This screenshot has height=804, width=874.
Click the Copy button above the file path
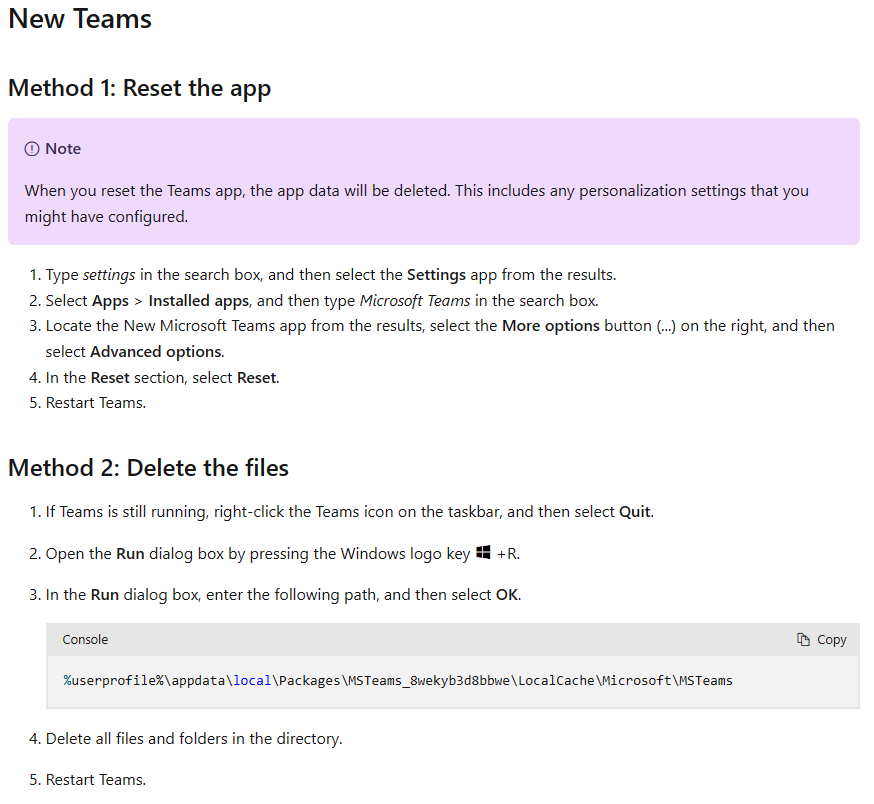821,639
